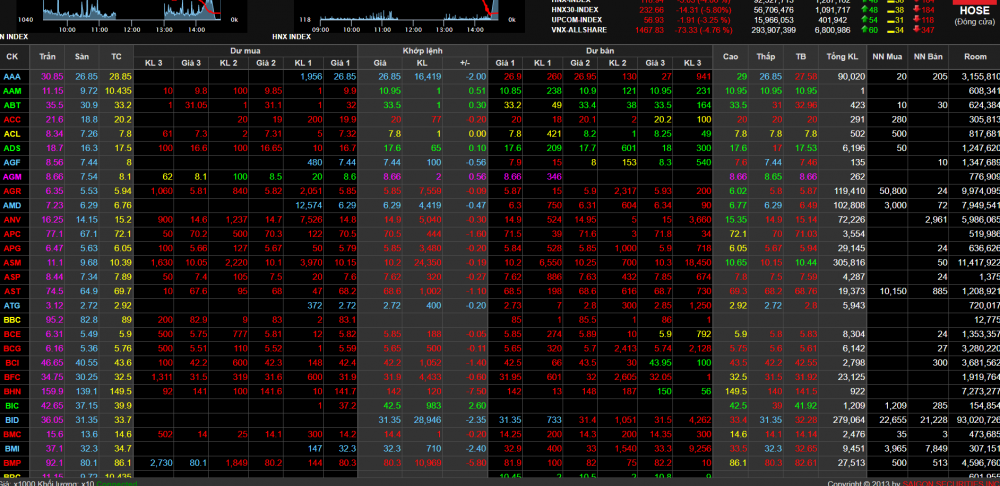Image resolution: width=1000 pixels, height=486 pixels.
Task: Click the Tổng KL column header
Action: pos(843,57)
